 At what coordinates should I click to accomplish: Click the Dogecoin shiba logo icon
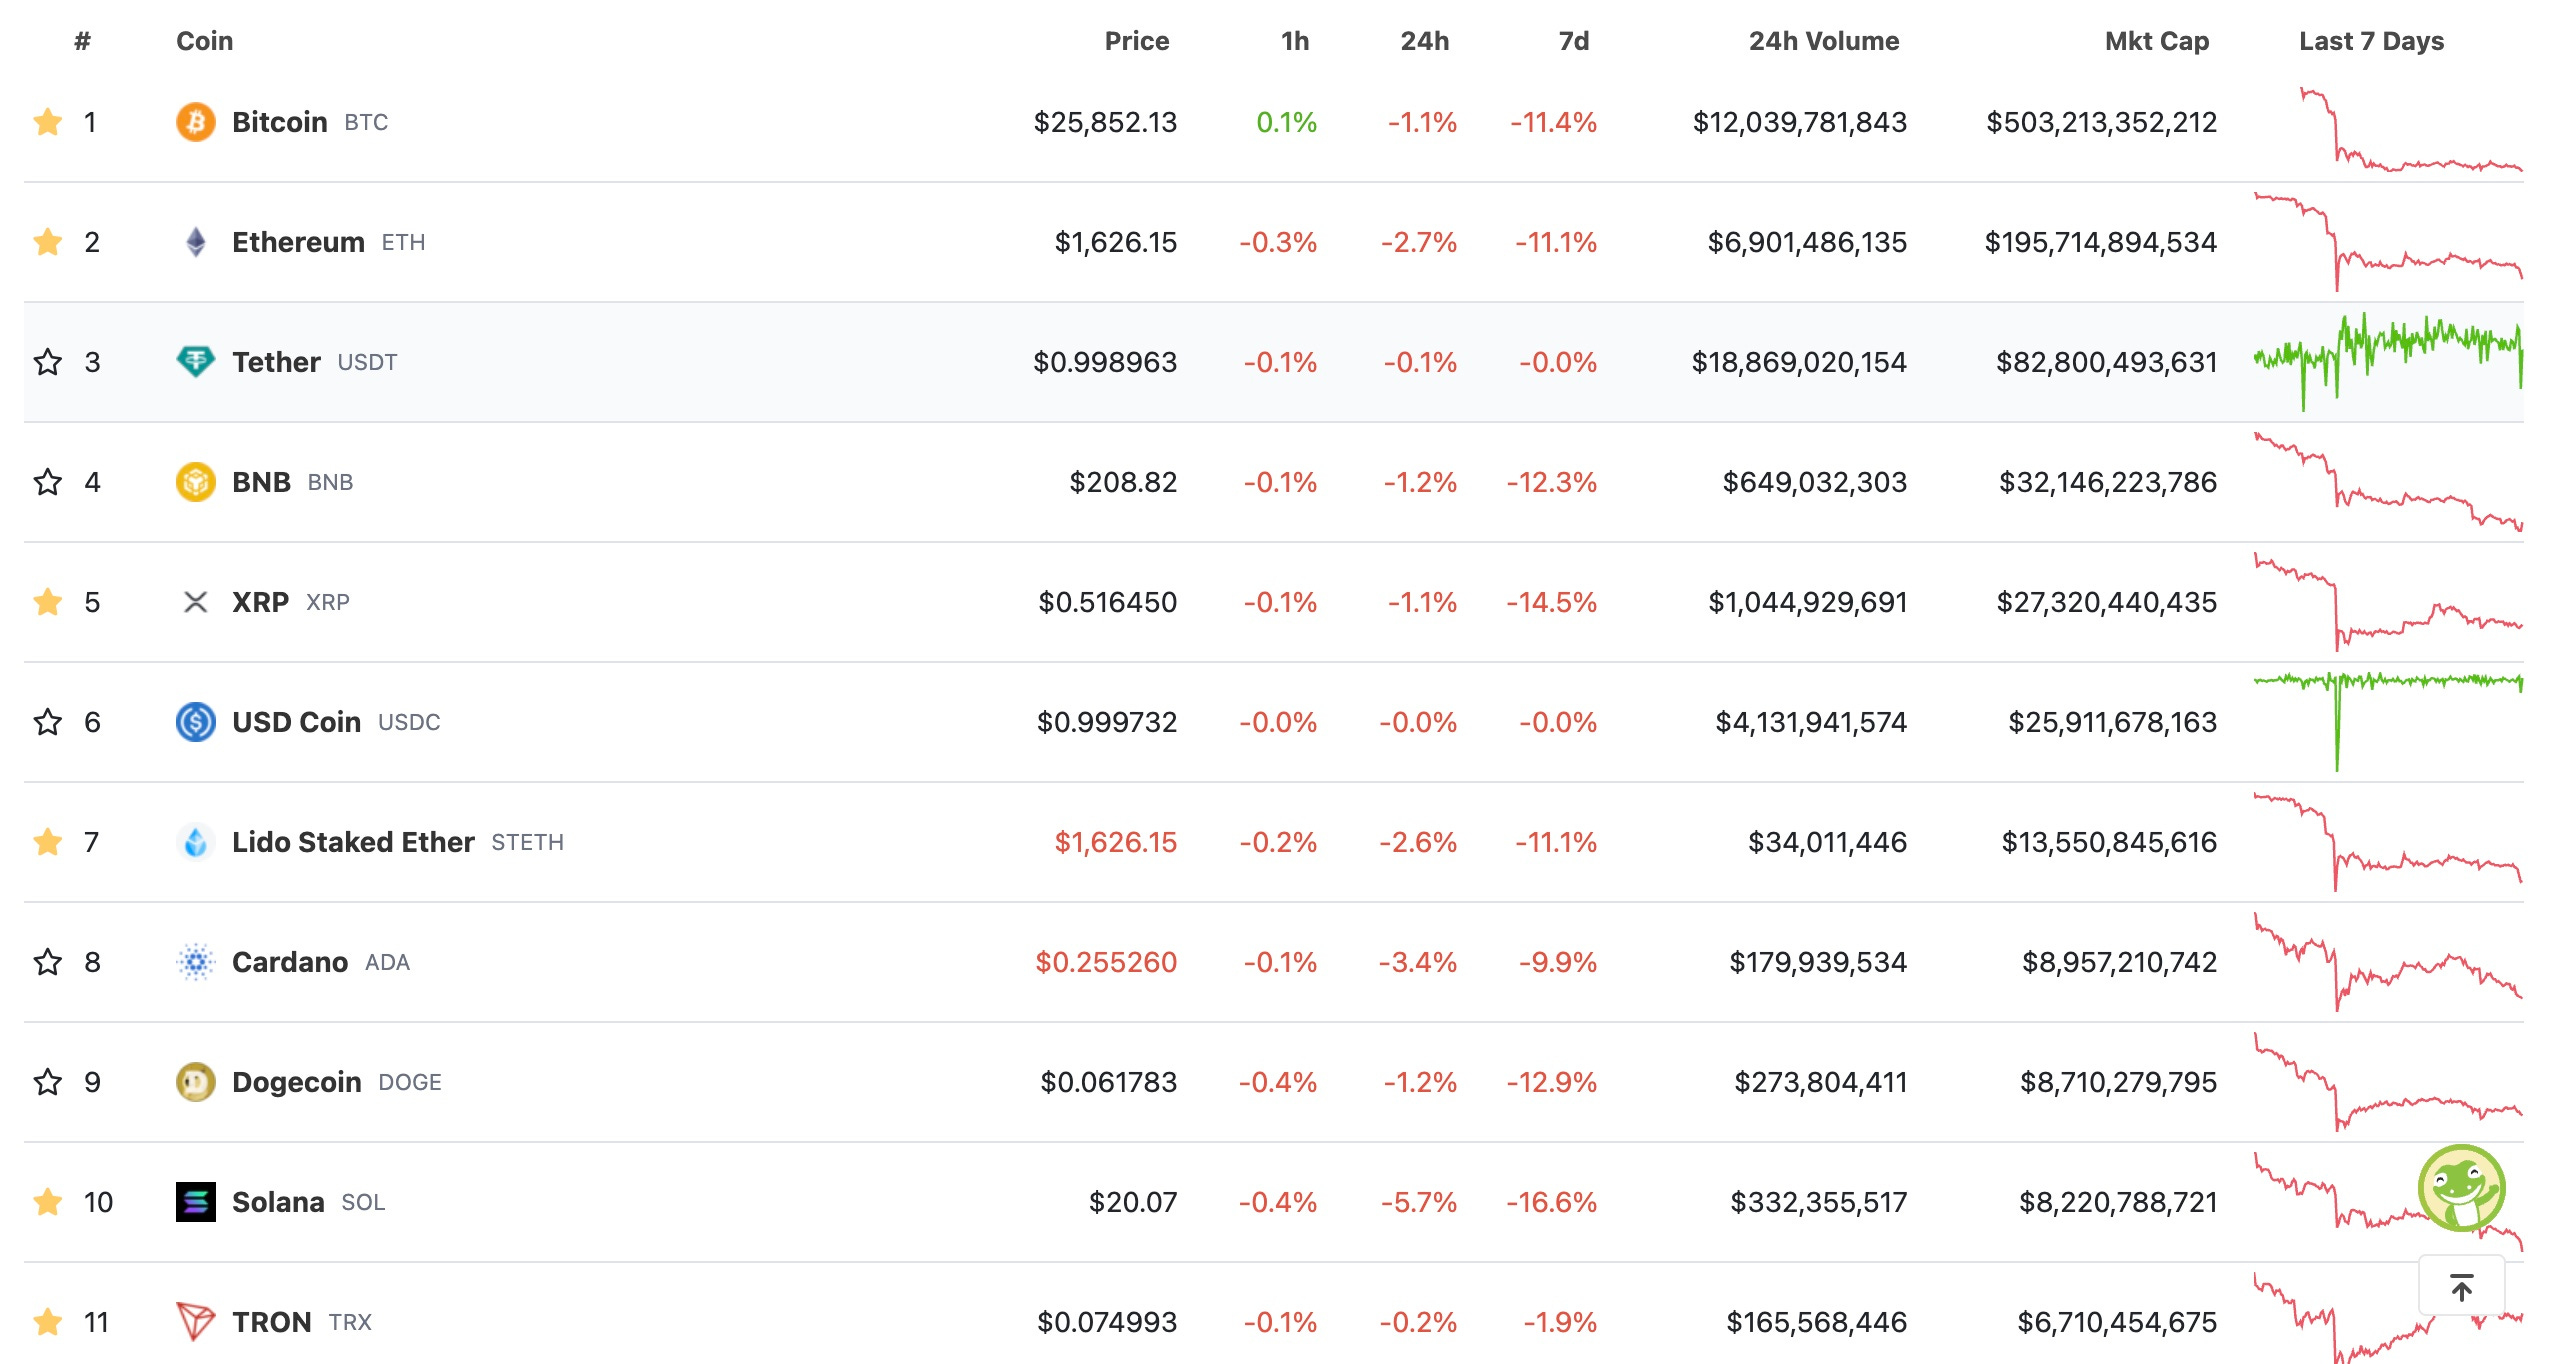[x=196, y=1082]
